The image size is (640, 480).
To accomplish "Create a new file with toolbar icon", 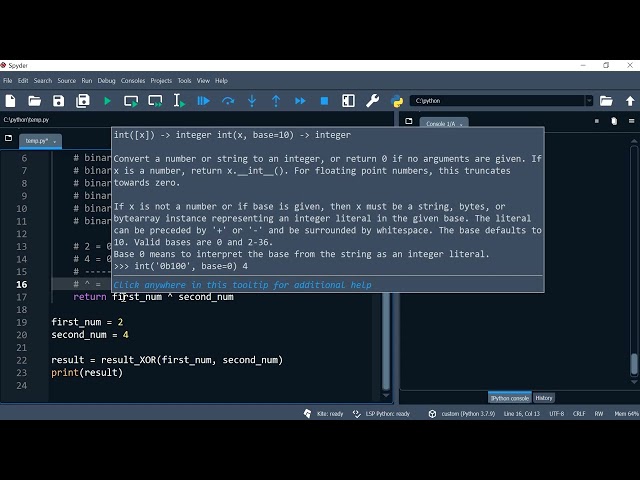I will click(11, 101).
